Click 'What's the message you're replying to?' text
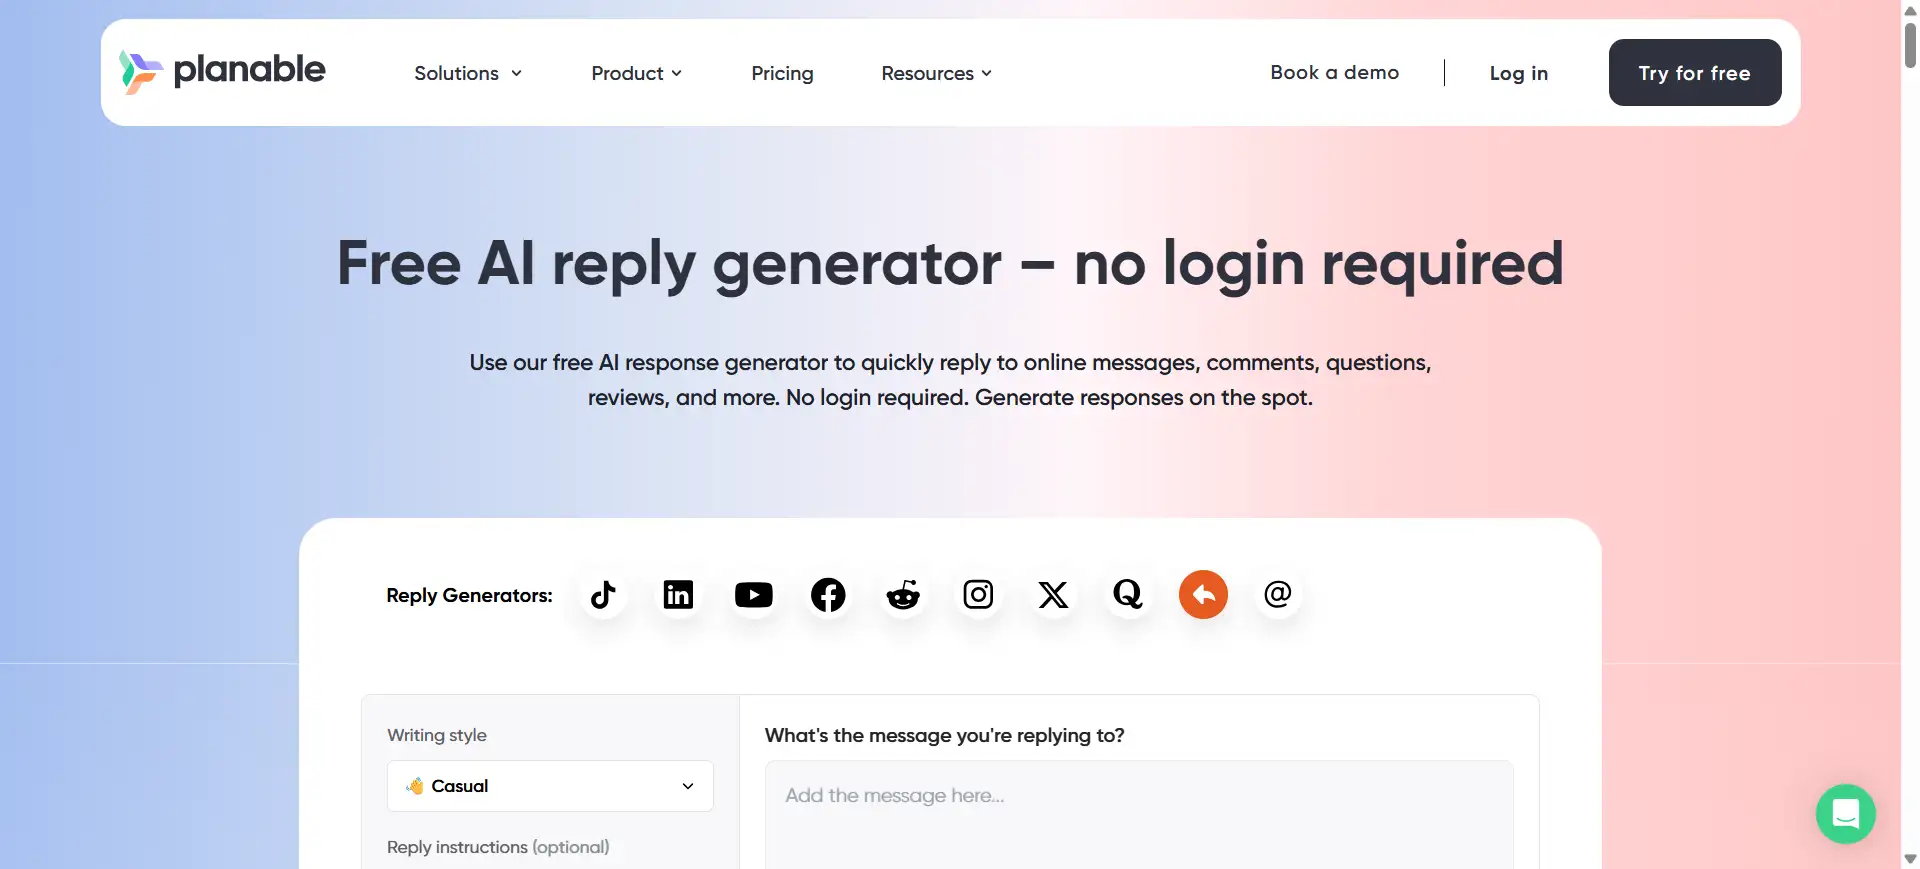 945,735
